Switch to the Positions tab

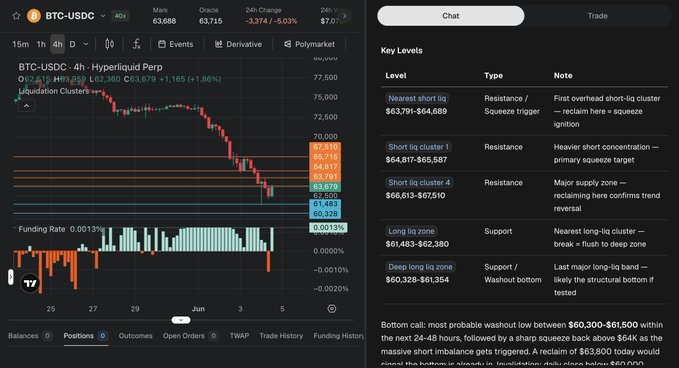(x=85, y=336)
